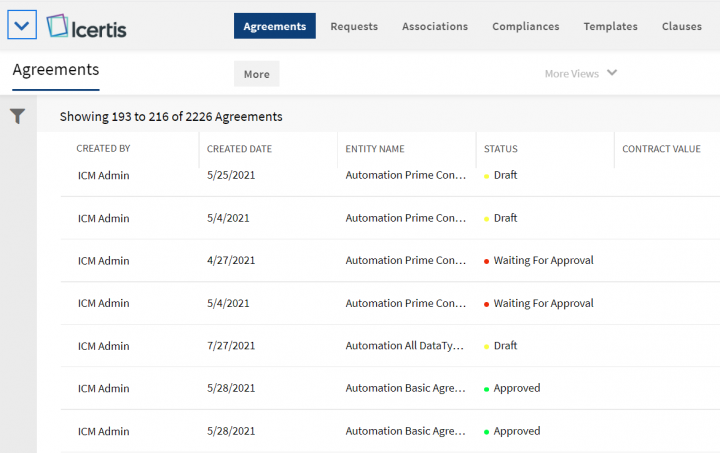
Task: Click the Contract Value column header
Action: click(x=661, y=149)
